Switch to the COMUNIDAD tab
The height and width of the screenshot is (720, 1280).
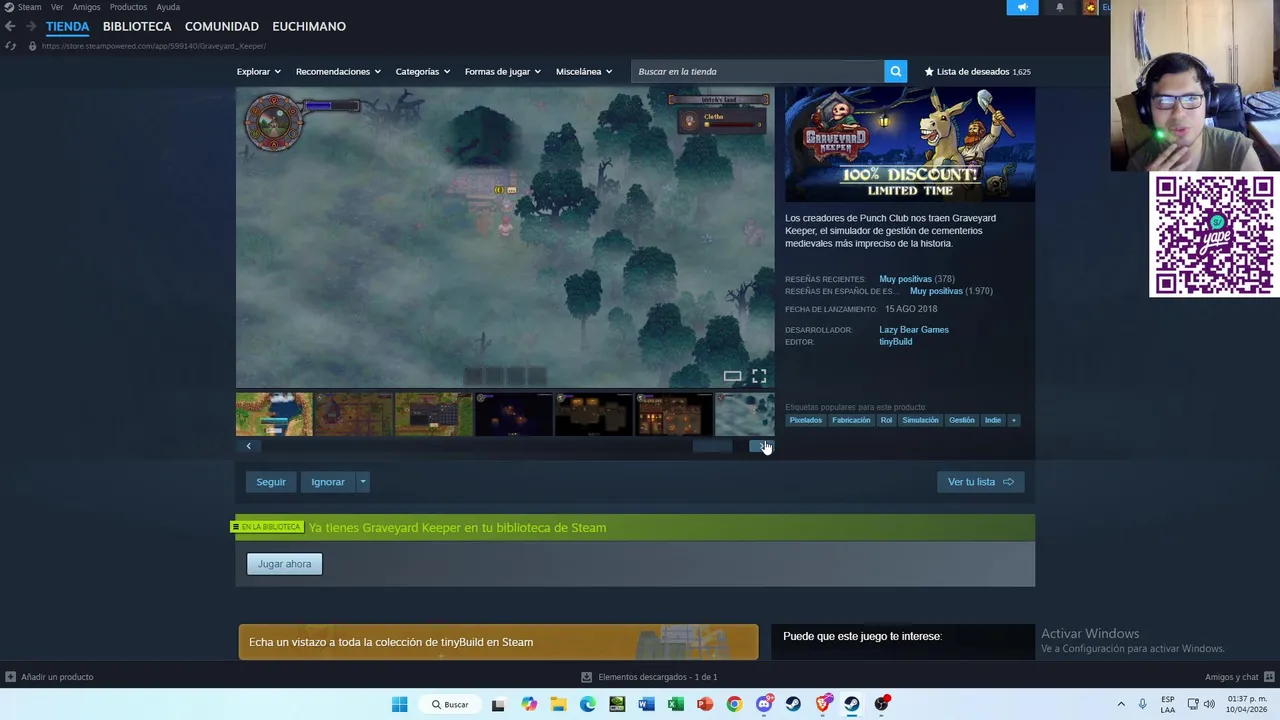pos(222,26)
